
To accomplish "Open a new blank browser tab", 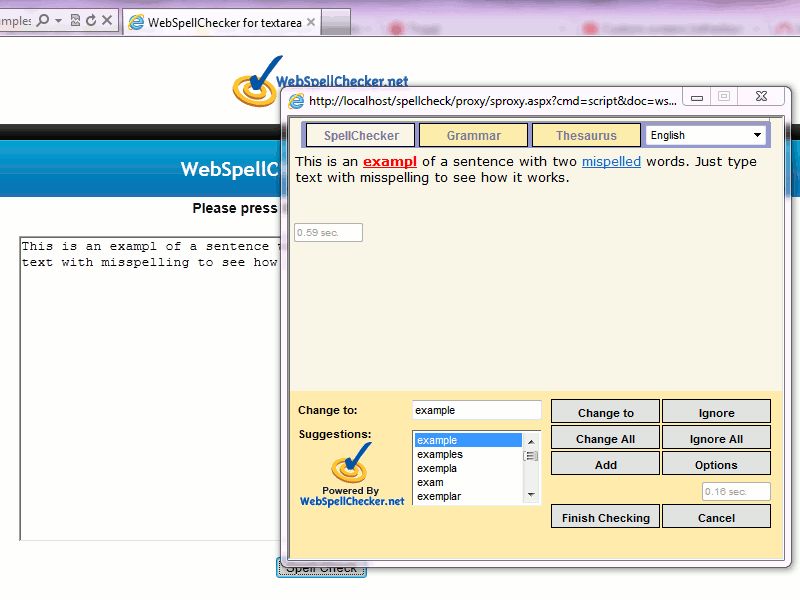I will pyautogui.click(x=336, y=22).
